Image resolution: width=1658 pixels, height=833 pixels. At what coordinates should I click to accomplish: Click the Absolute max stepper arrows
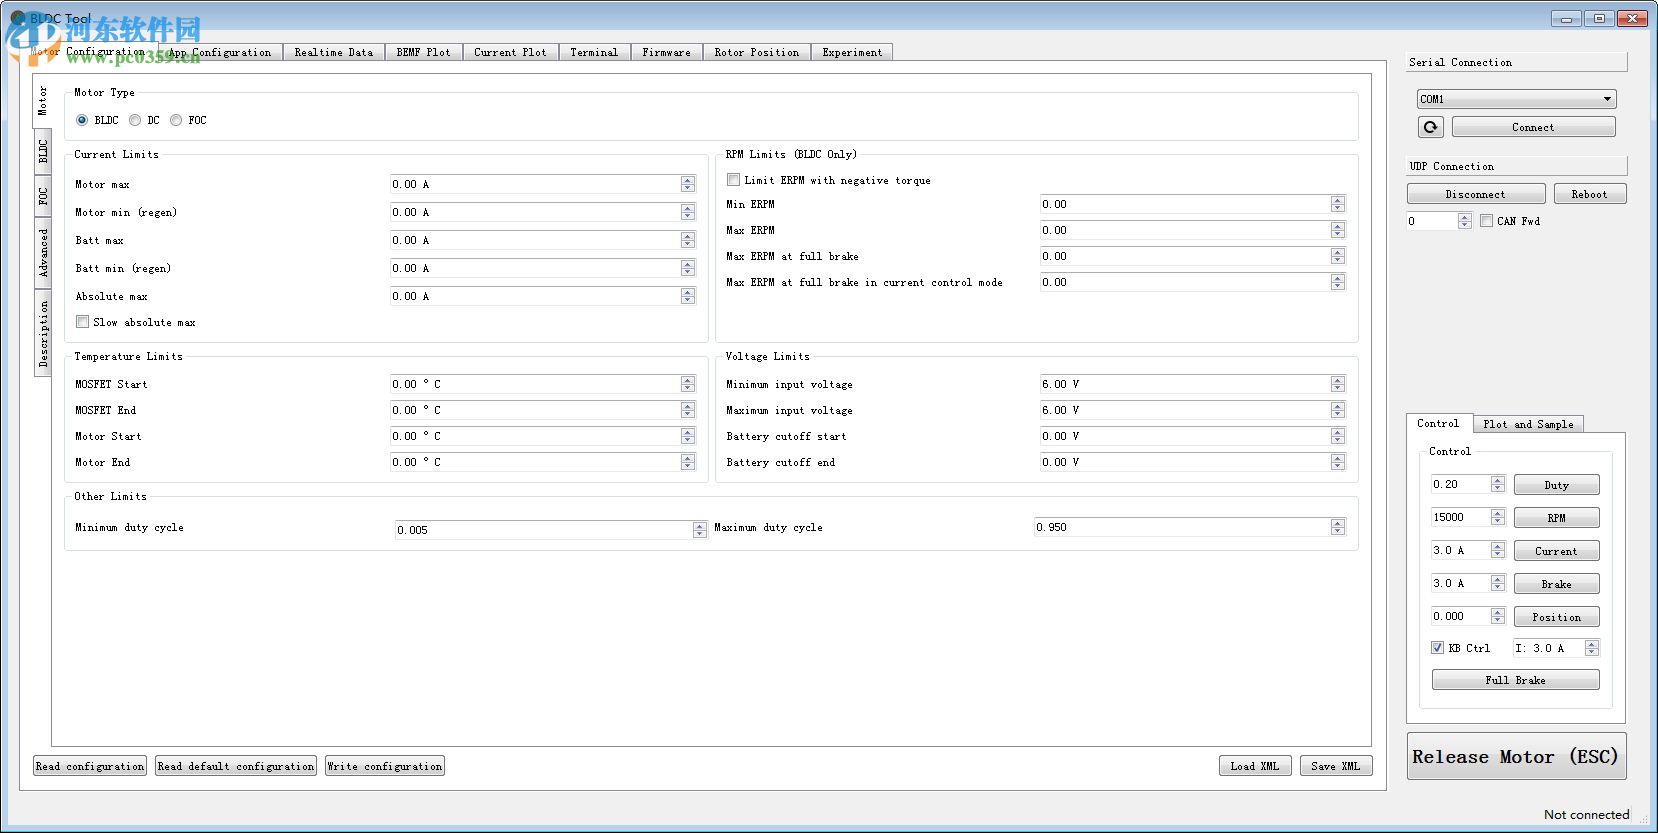coord(688,296)
